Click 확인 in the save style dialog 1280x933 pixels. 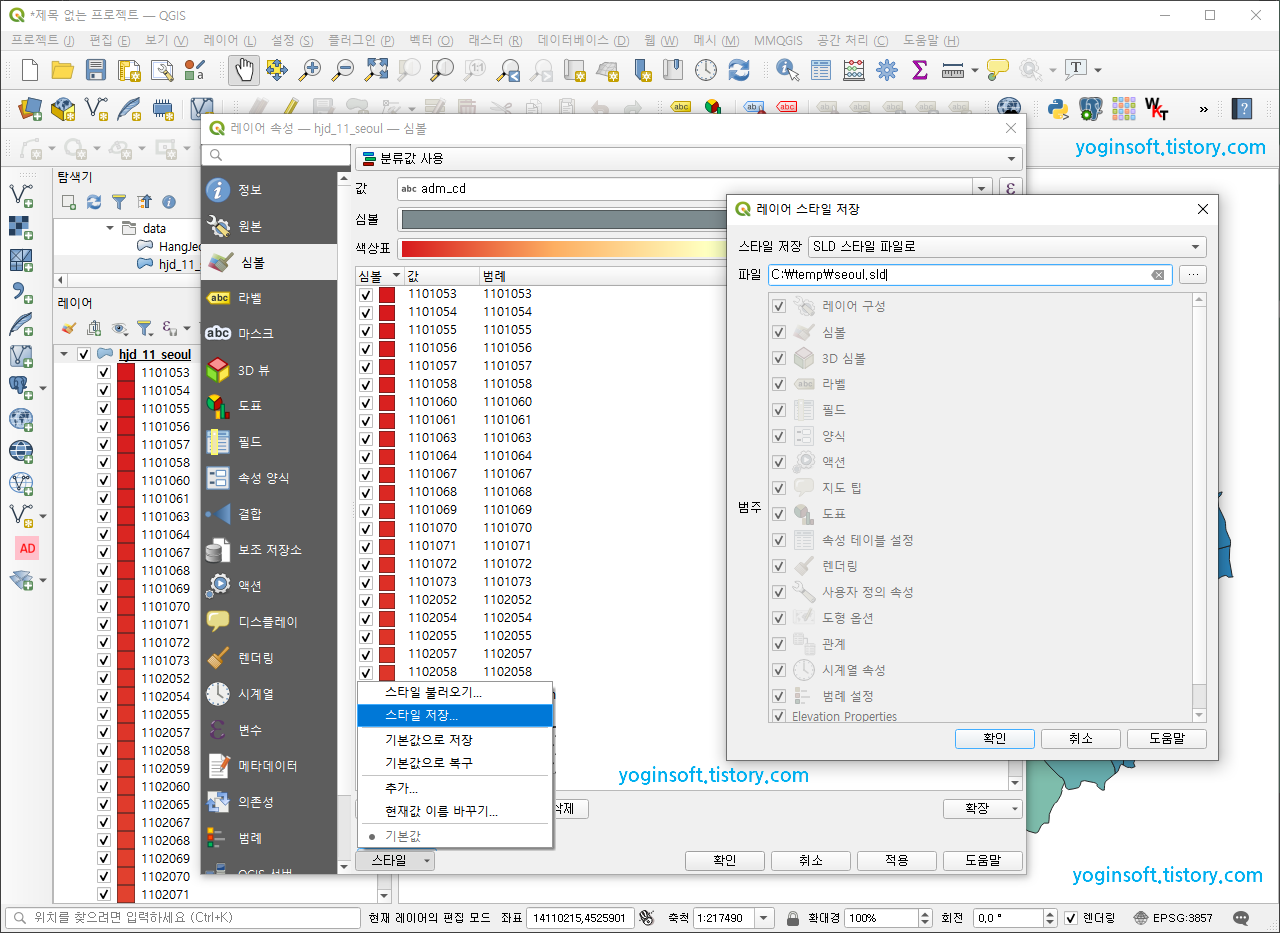click(x=995, y=739)
